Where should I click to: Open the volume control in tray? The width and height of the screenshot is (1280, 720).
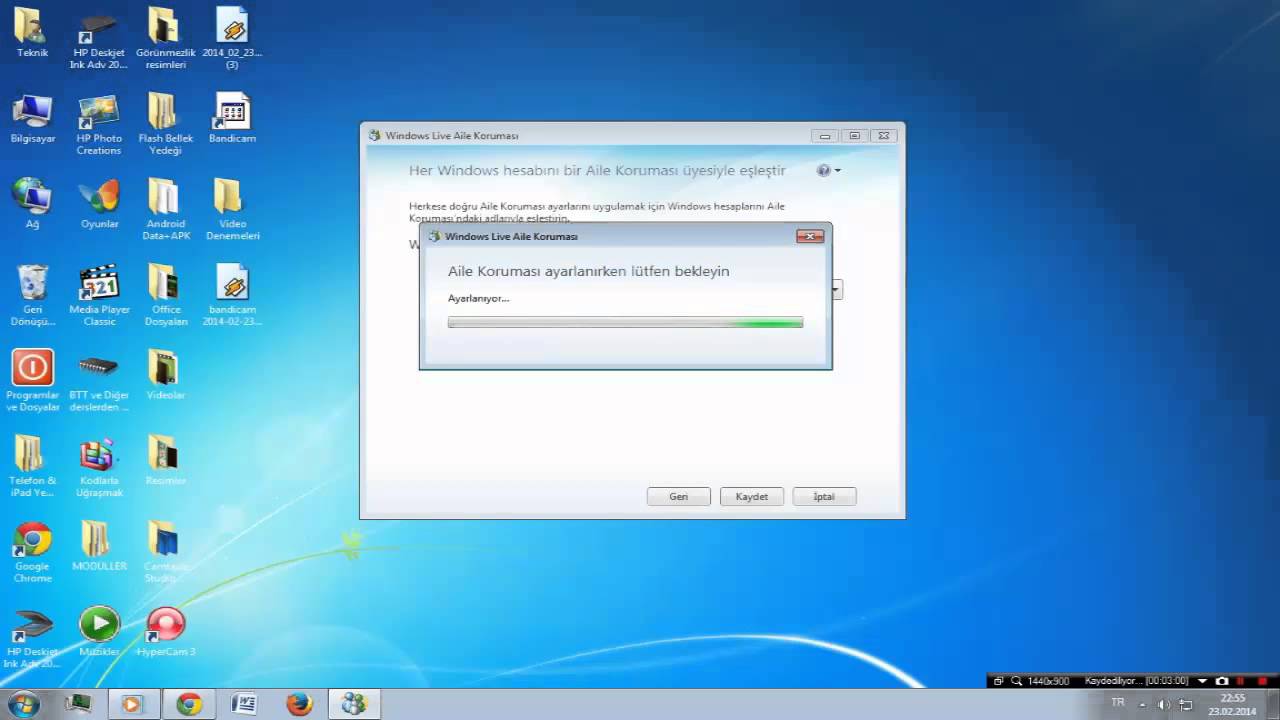coord(1163,704)
